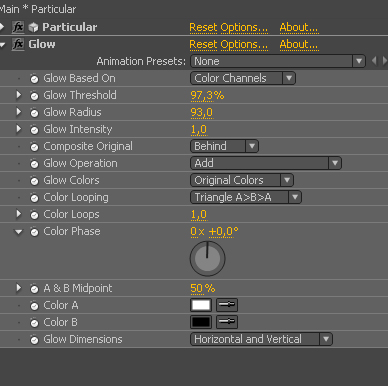Click A & B Midpoint value 50 %
Viewport: 388px width, 386px height.
203,288
